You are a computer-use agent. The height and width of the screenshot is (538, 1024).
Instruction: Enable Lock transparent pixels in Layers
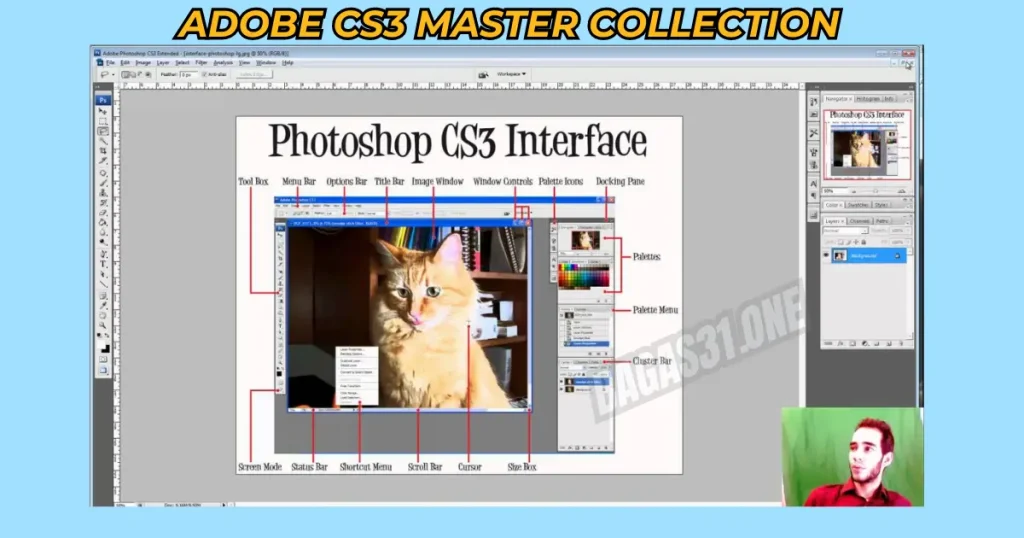[840, 242]
